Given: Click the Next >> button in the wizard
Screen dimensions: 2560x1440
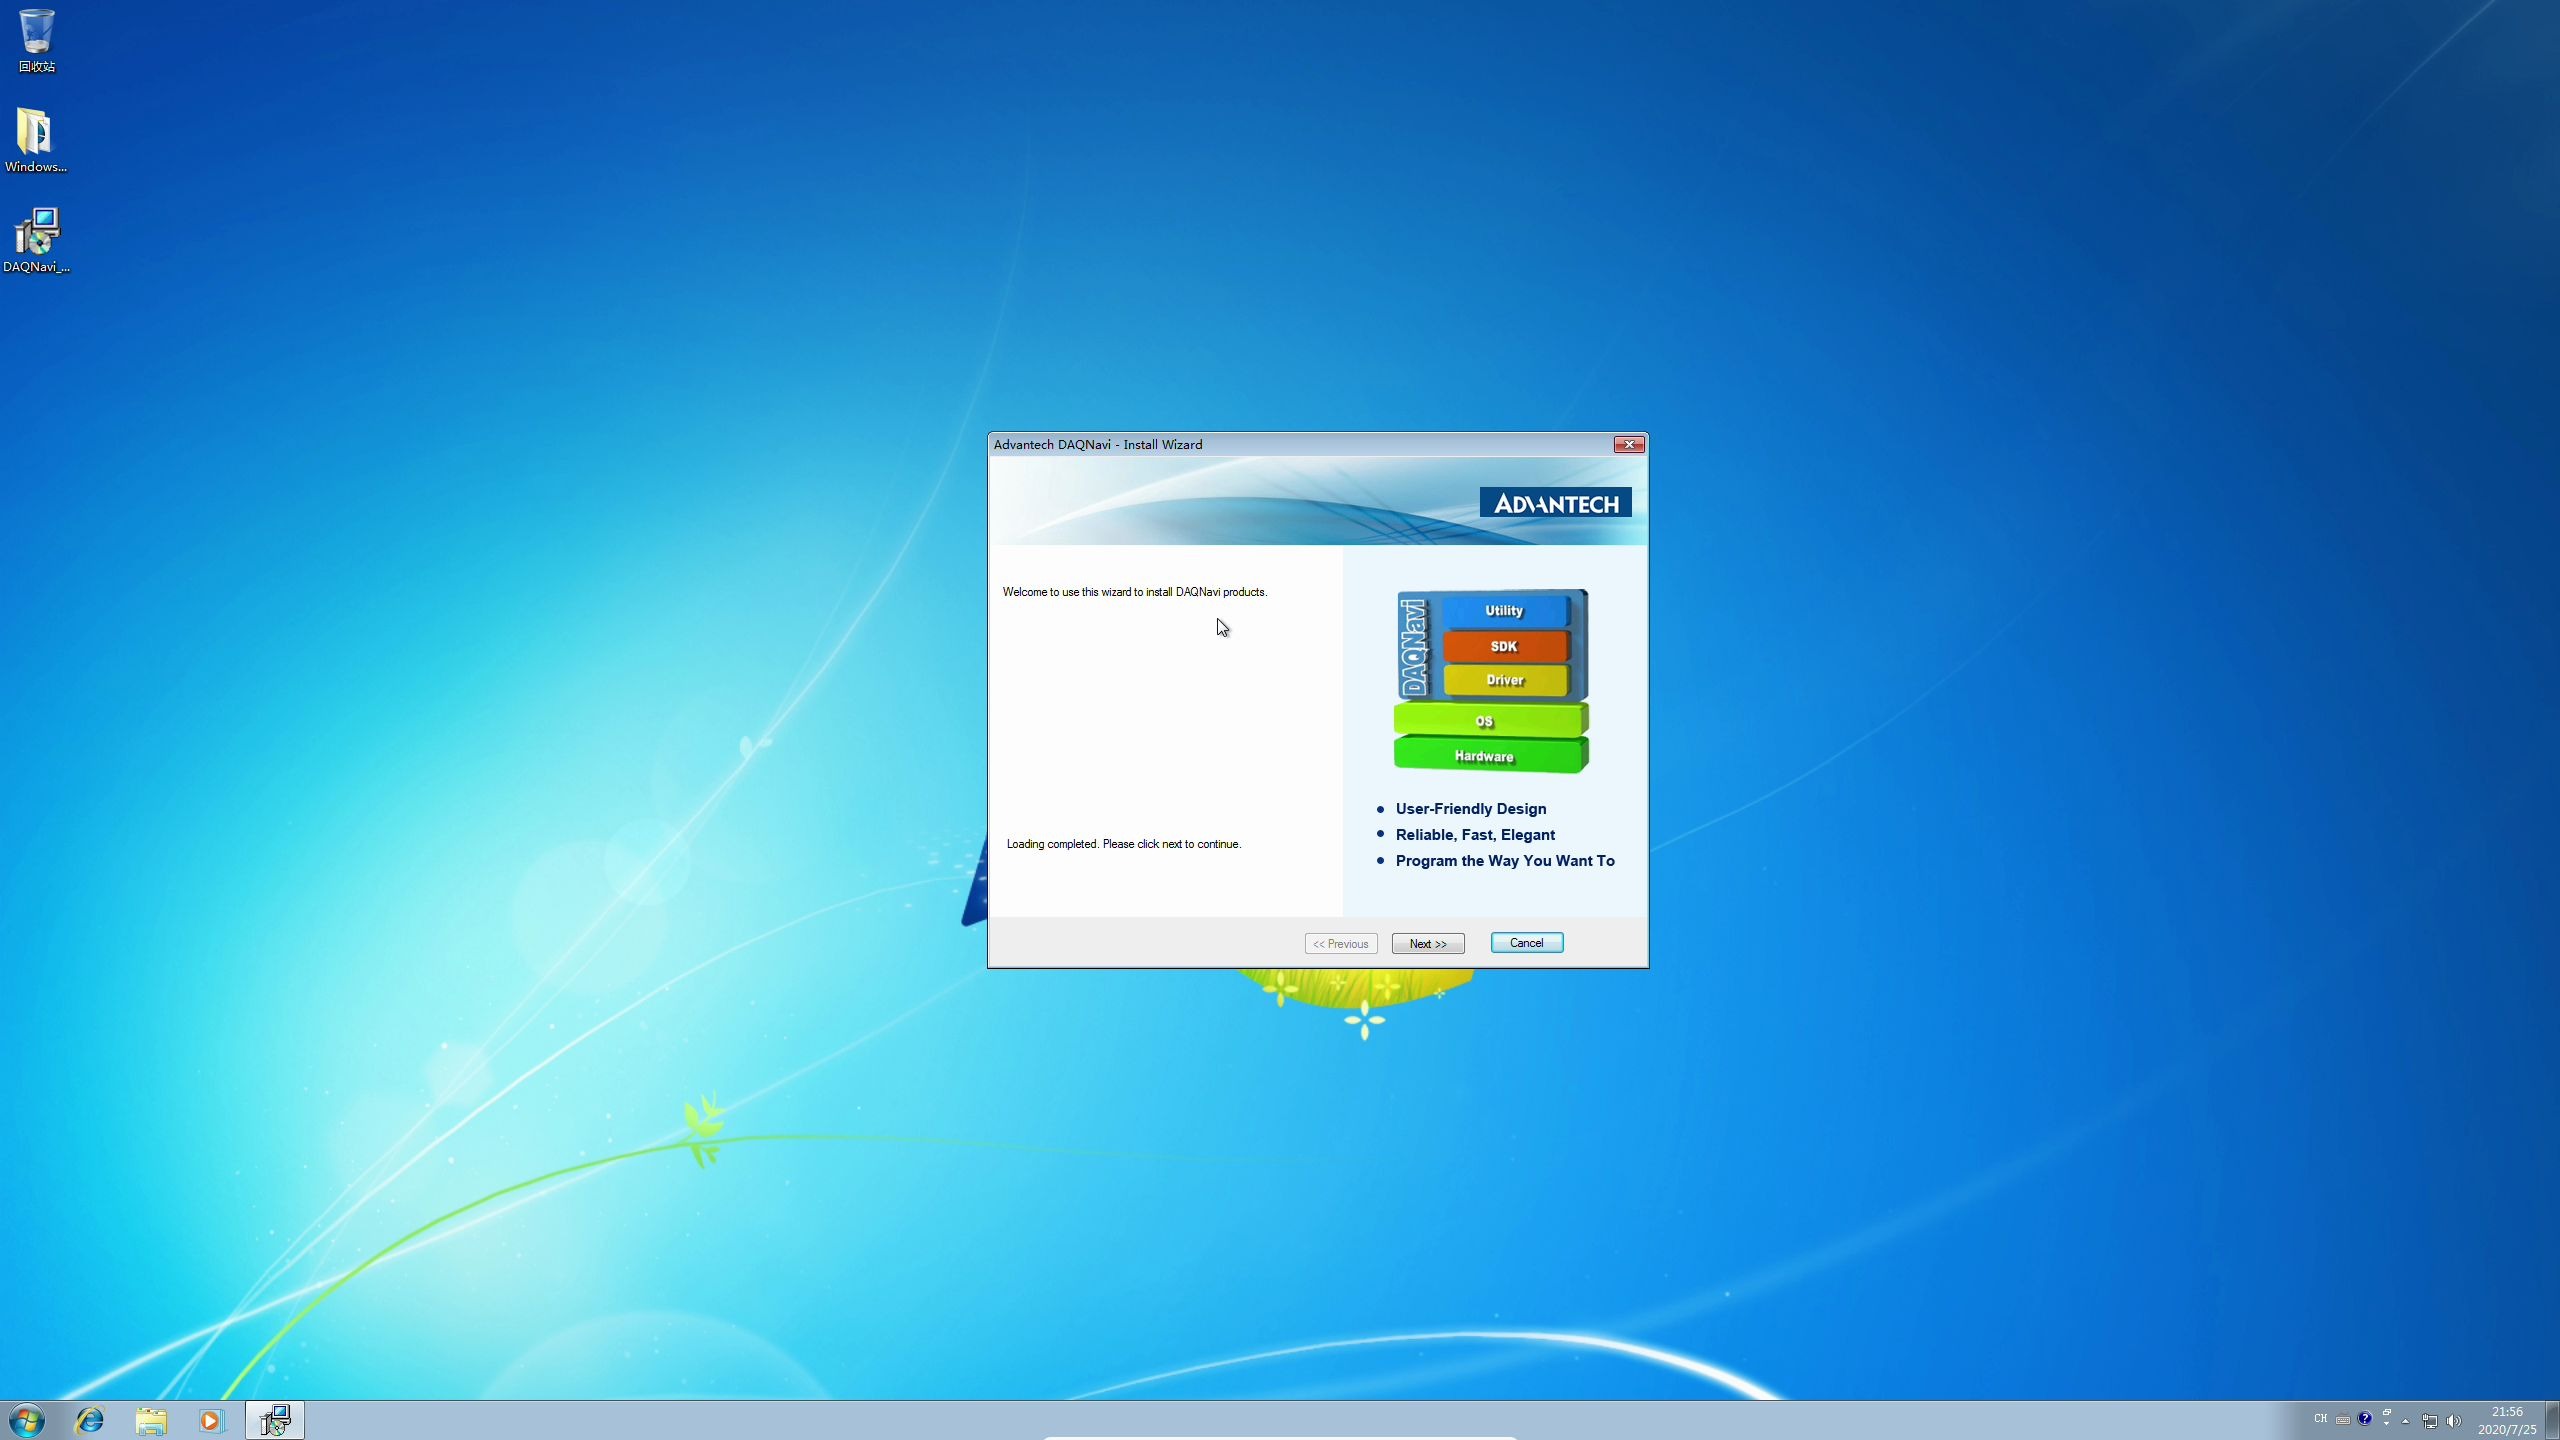Looking at the screenshot, I should [x=1427, y=943].
